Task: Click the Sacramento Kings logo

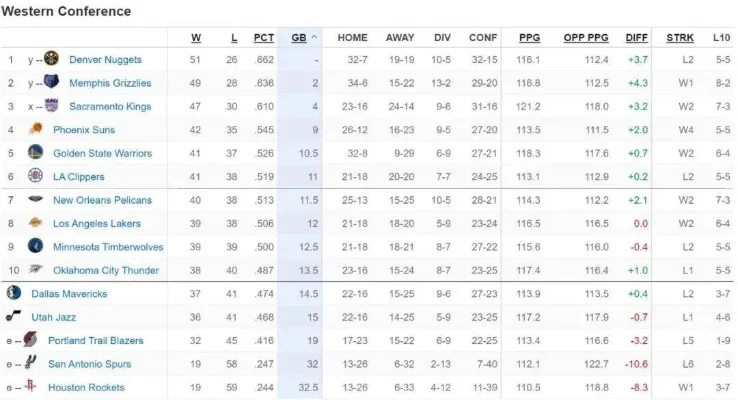Action: click(51, 105)
